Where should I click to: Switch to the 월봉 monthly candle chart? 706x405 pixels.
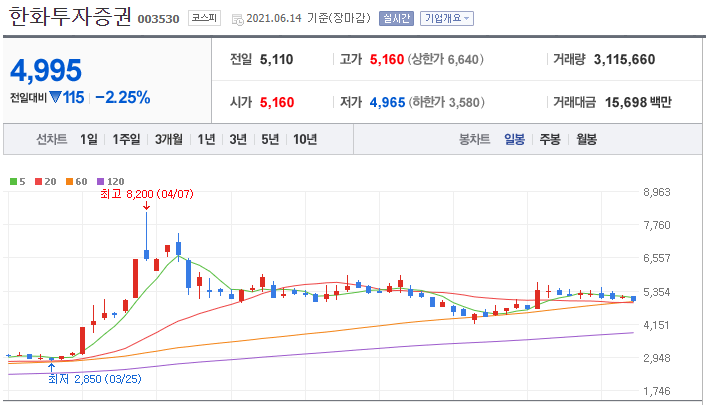coord(586,140)
